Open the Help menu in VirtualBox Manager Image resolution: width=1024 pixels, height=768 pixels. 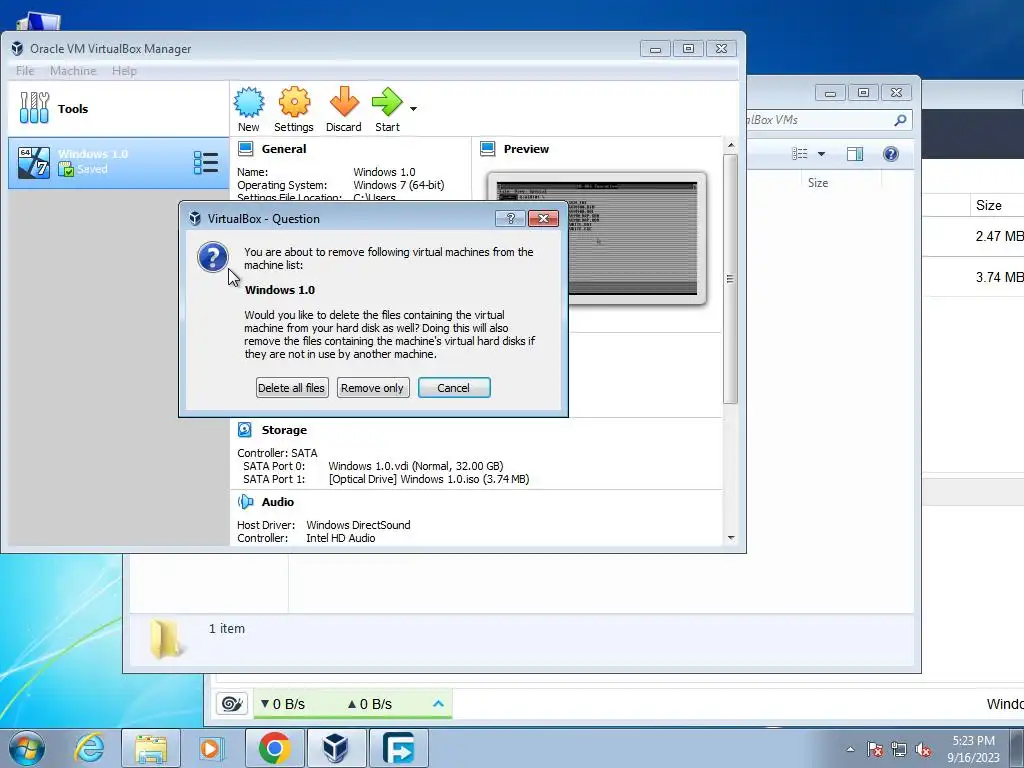click(x=124, y=71)
